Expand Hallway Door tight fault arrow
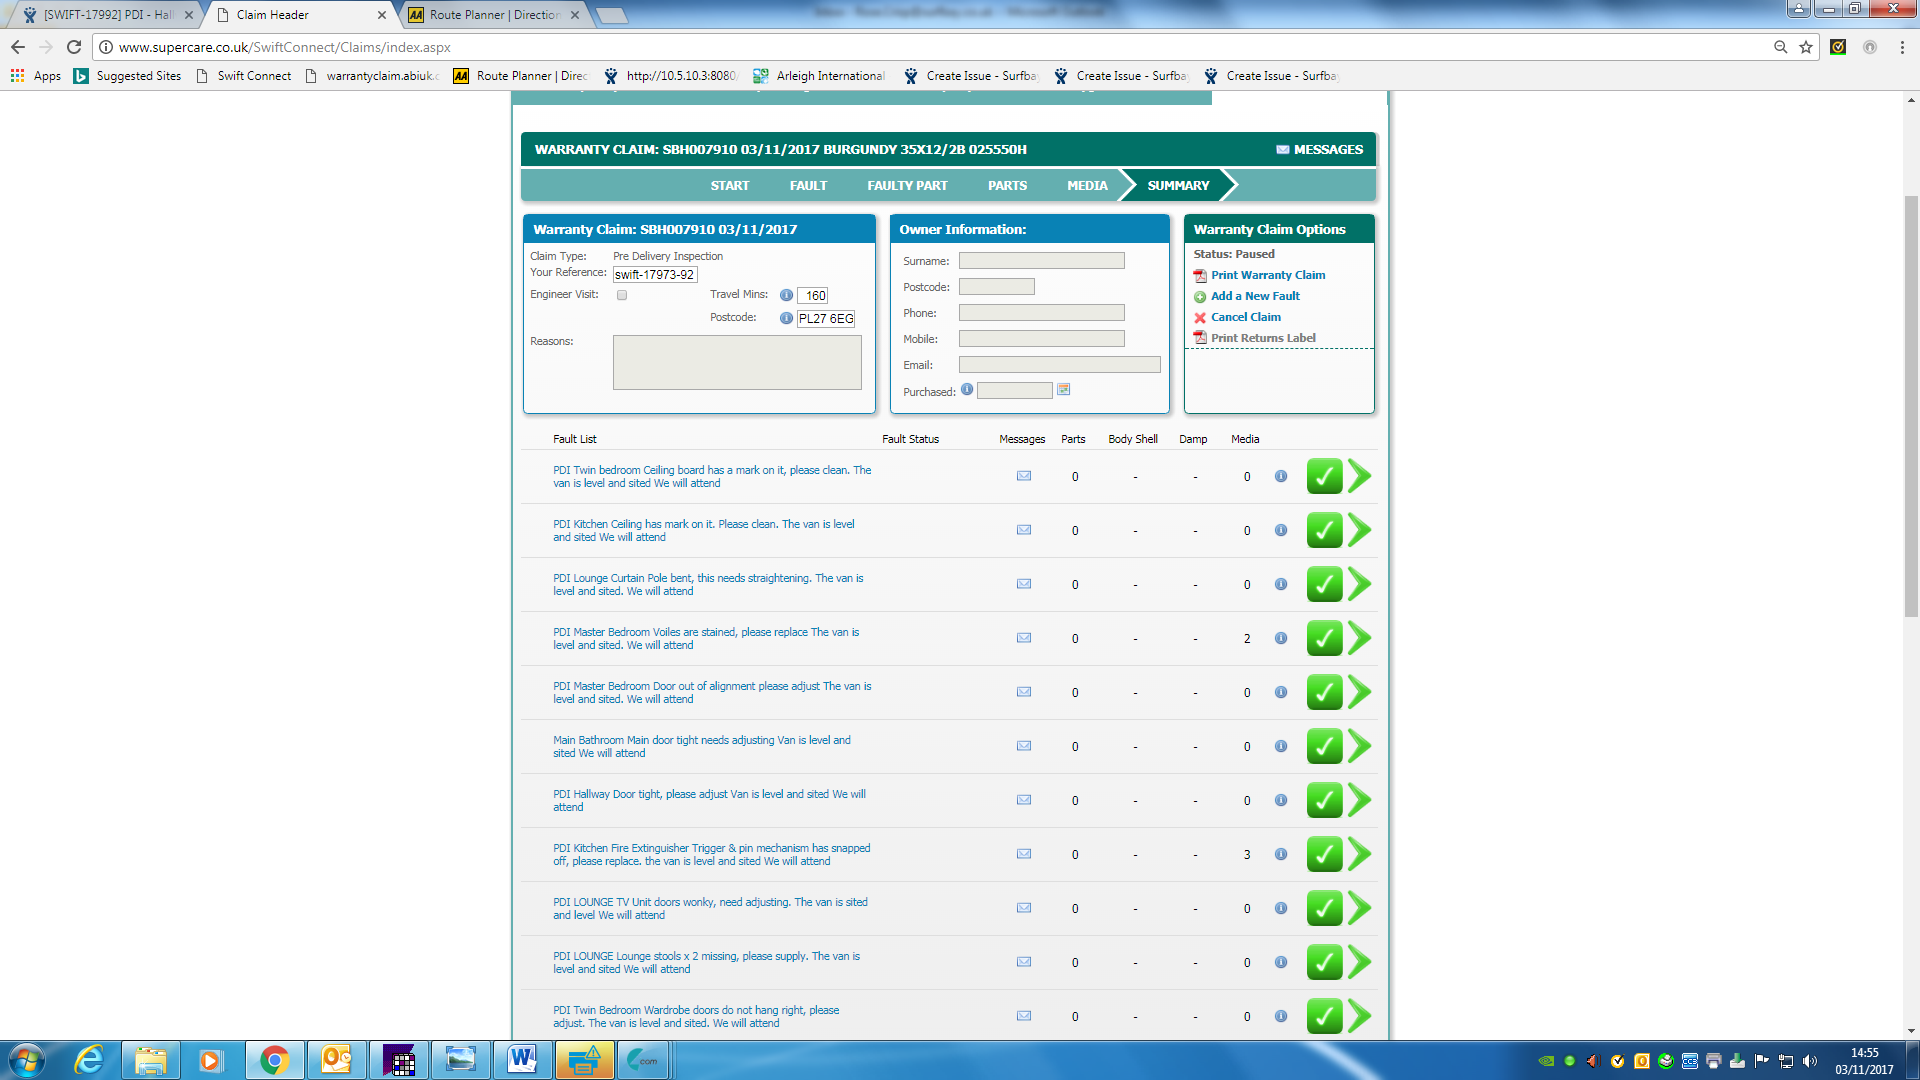The height and width of the screenshot is (1080, 1920). (x=1359, y=800)
